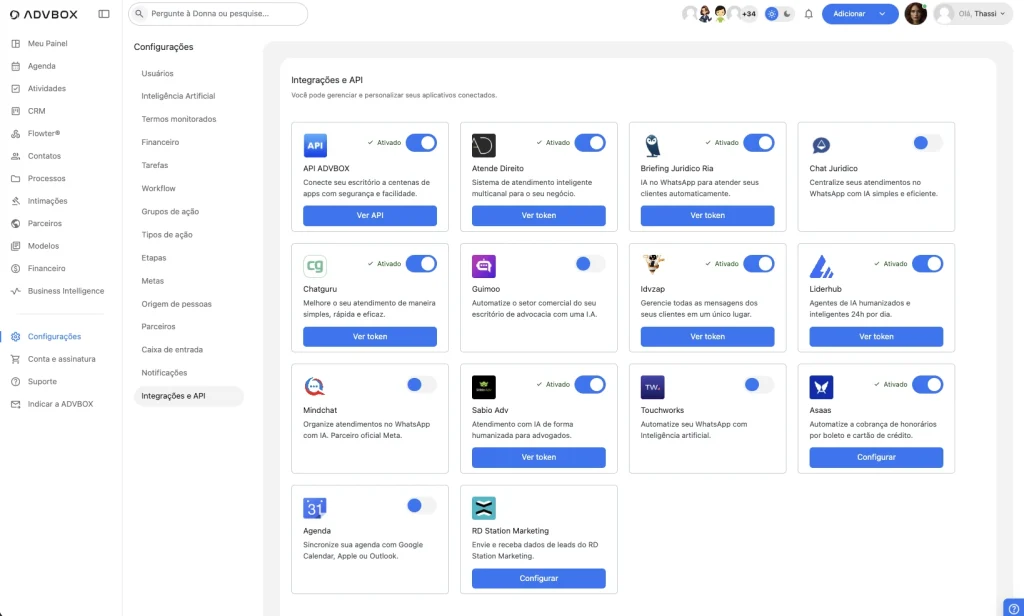The width and height of the screenshot is (1024, 616).
Task: Enable the Agenda integration toggle
Action: click(x=421, y=506)
